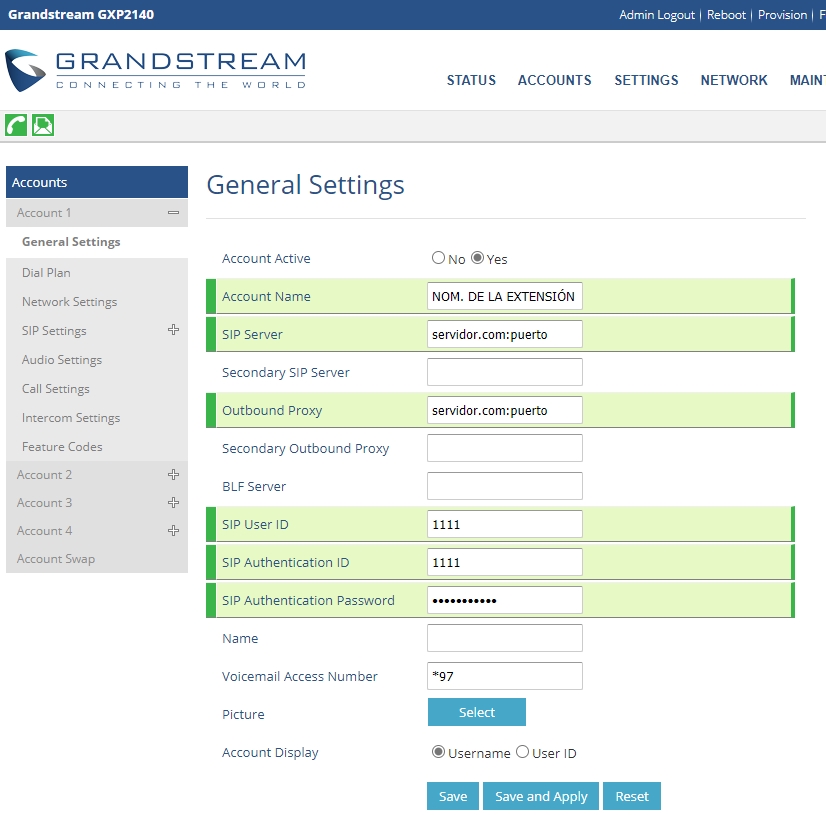Click the green phone handset icon

(14, 125)
